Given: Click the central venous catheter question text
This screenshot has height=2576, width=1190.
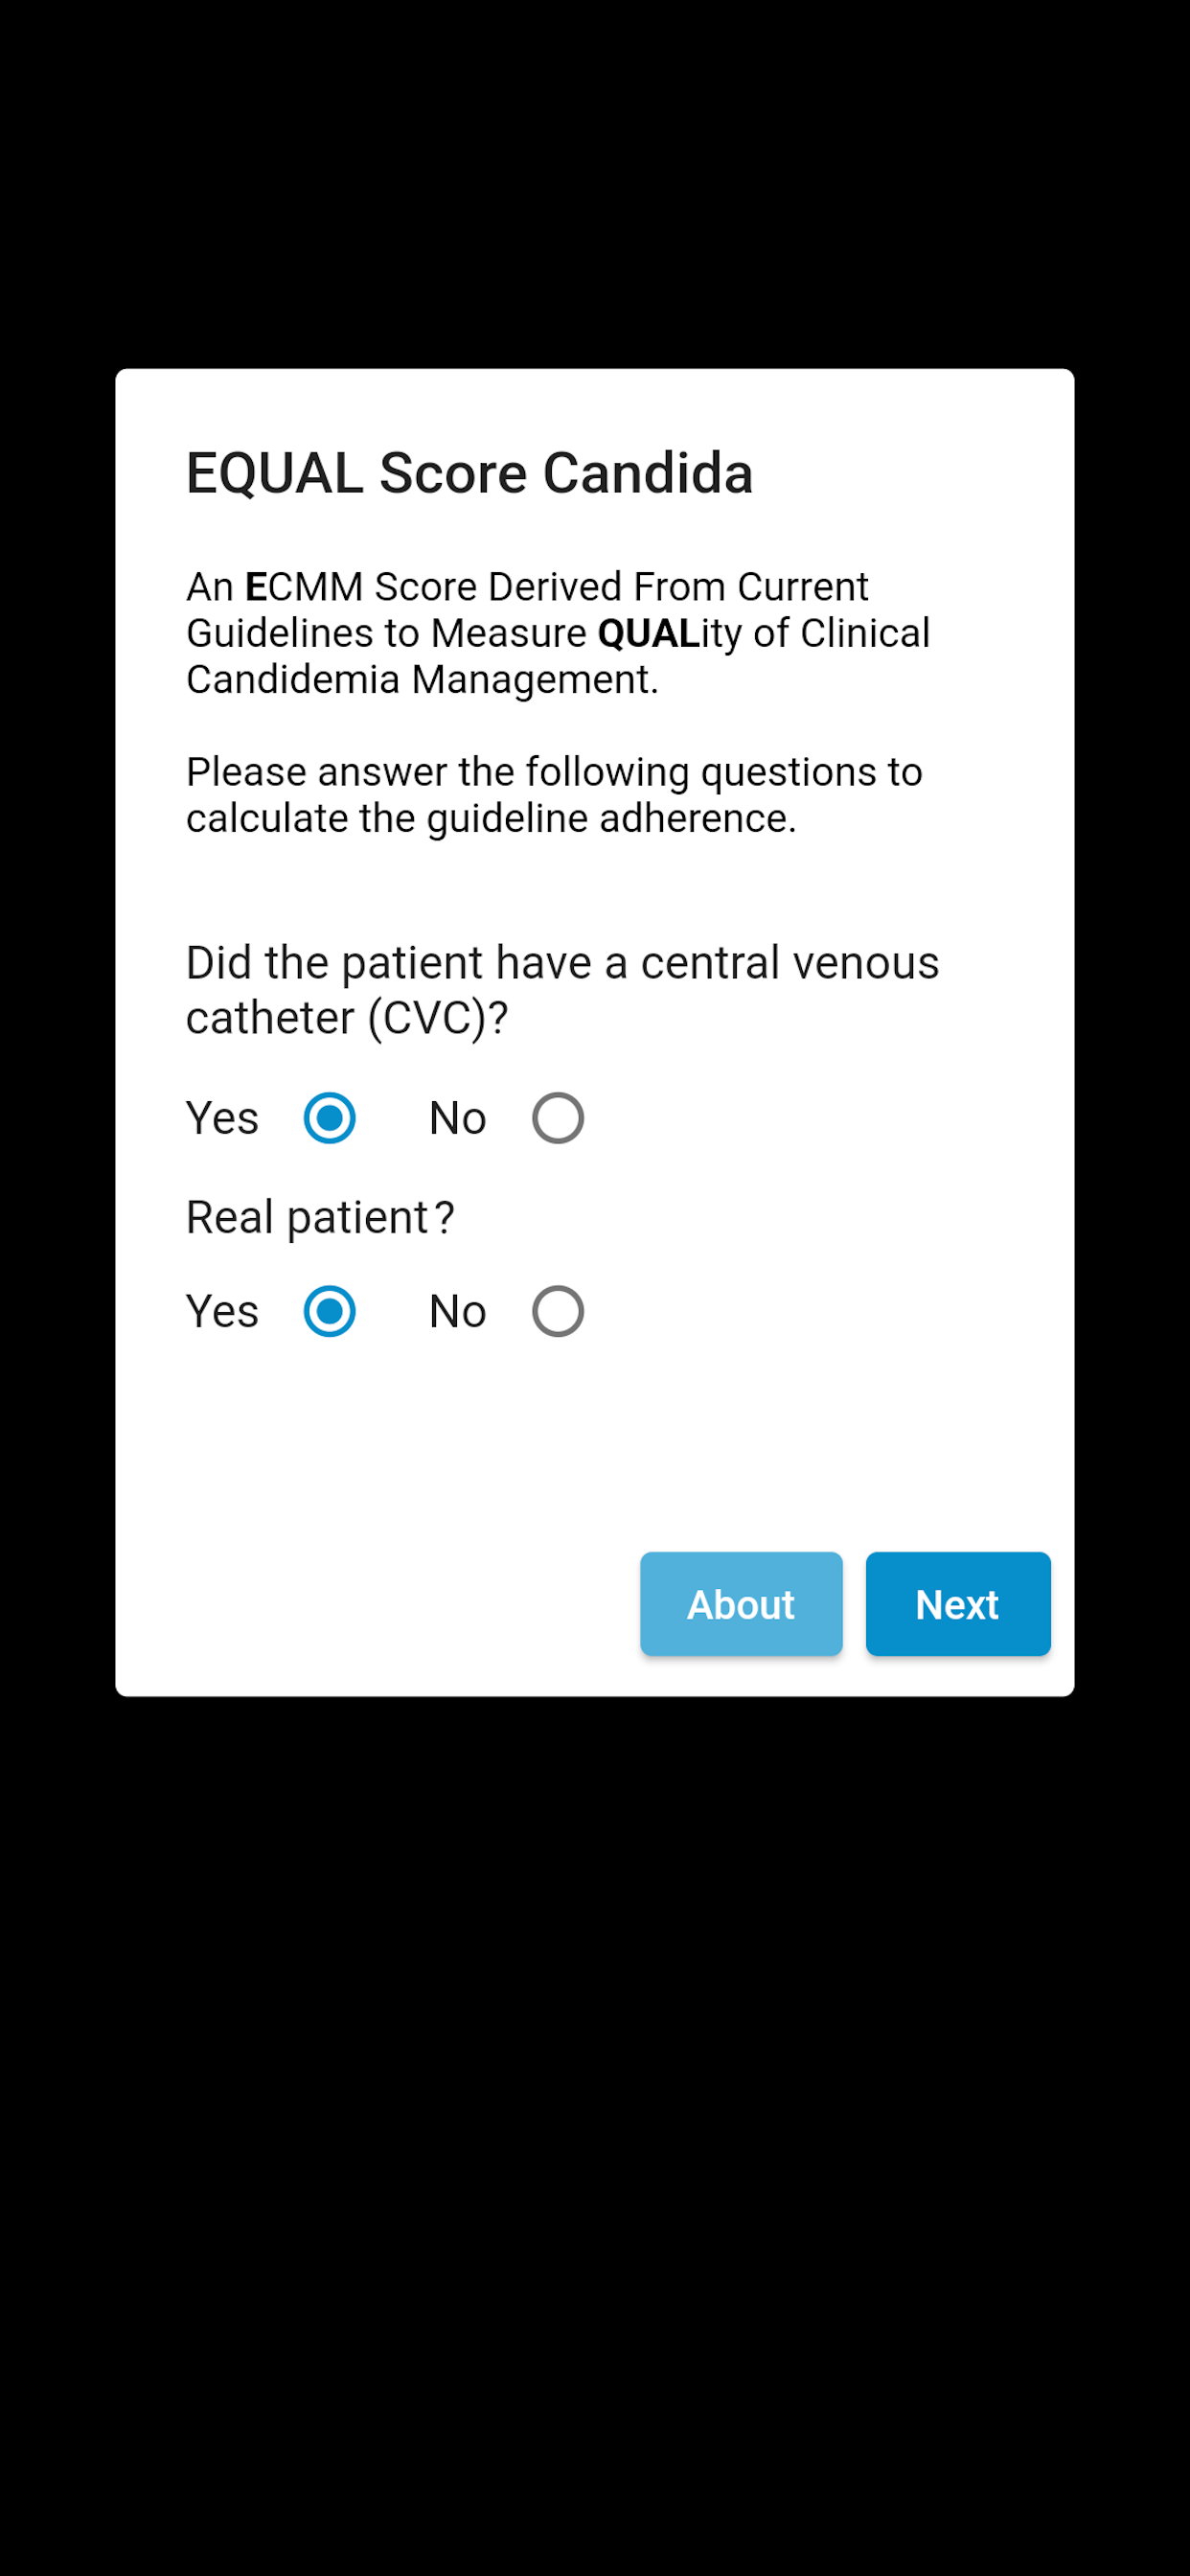Looking at the screenshot, I should [562, 990].
